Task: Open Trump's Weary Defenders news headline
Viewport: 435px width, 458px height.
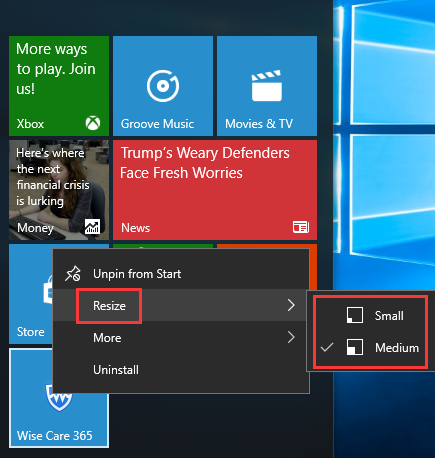Action: coord(205,163)
